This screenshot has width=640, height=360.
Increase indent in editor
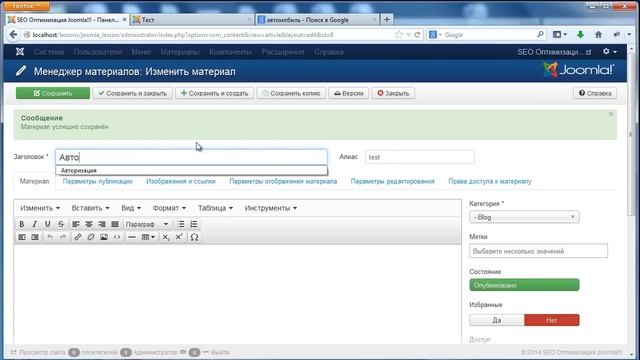coord(35,237)
